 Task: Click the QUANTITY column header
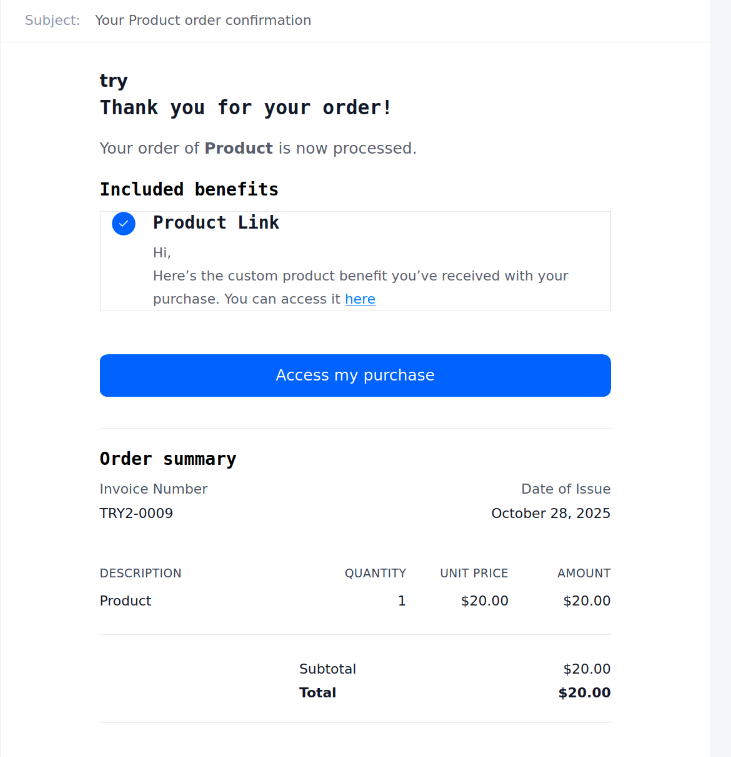click(x=375, y=573)
